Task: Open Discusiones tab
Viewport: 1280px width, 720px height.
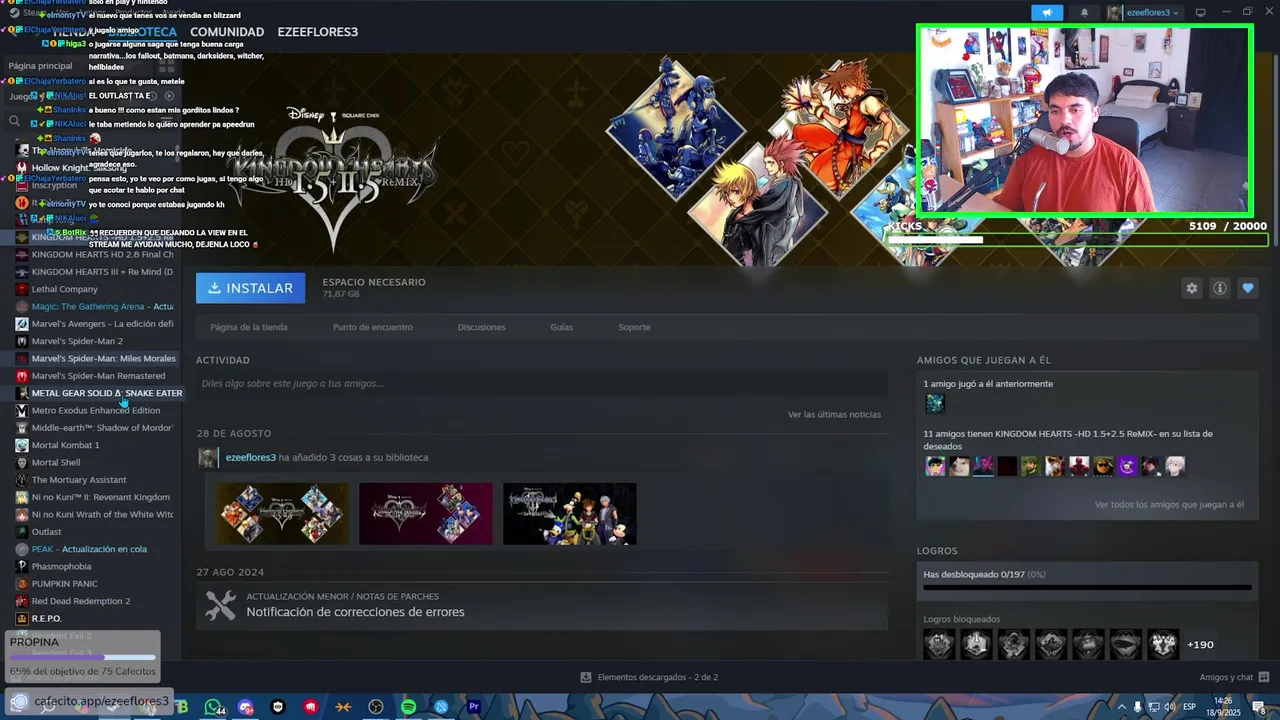Action: (481, 327)
